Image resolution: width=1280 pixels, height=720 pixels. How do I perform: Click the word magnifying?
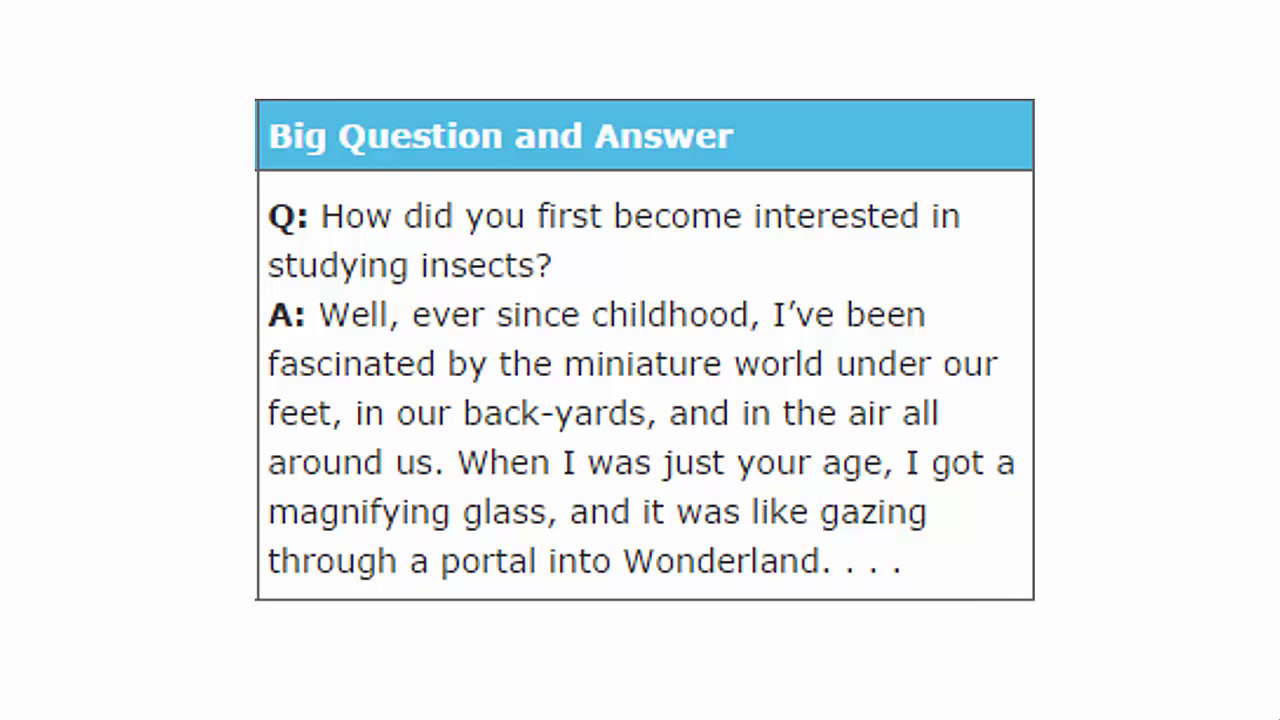tap(359, 512)
